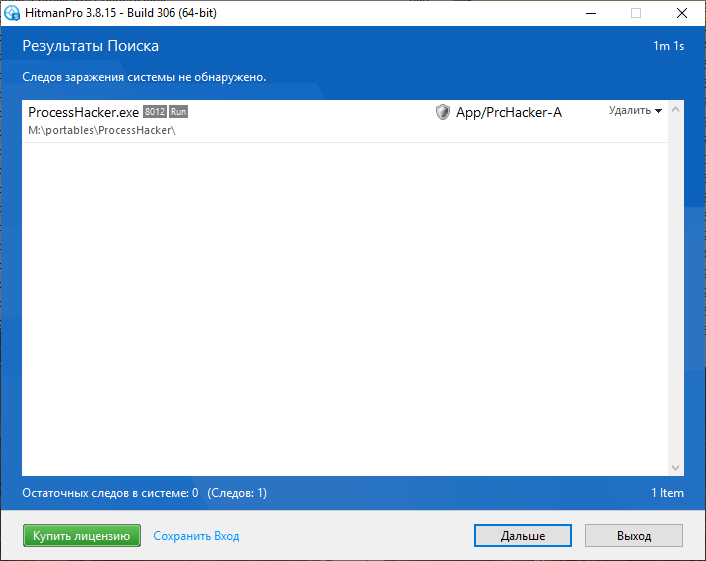Click the results list scroll-up arrow

click(675, 109)
